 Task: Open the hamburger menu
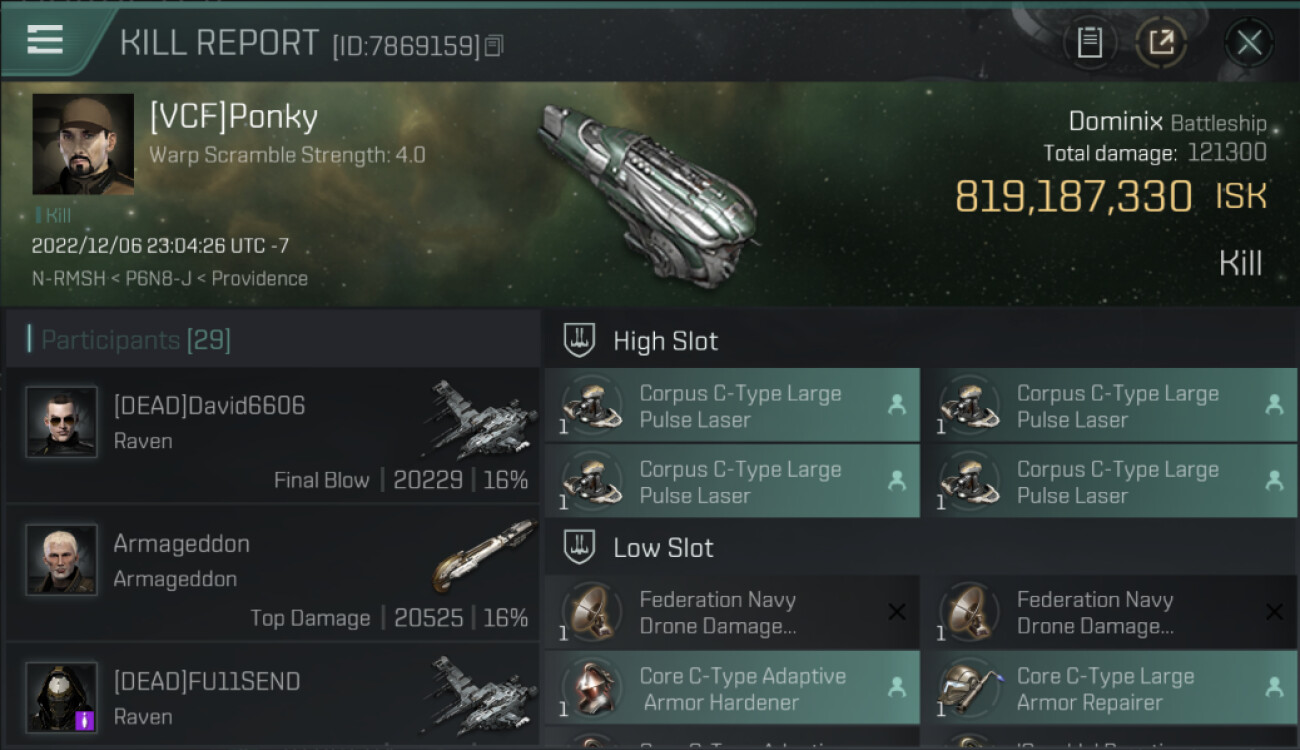(45, 40)
